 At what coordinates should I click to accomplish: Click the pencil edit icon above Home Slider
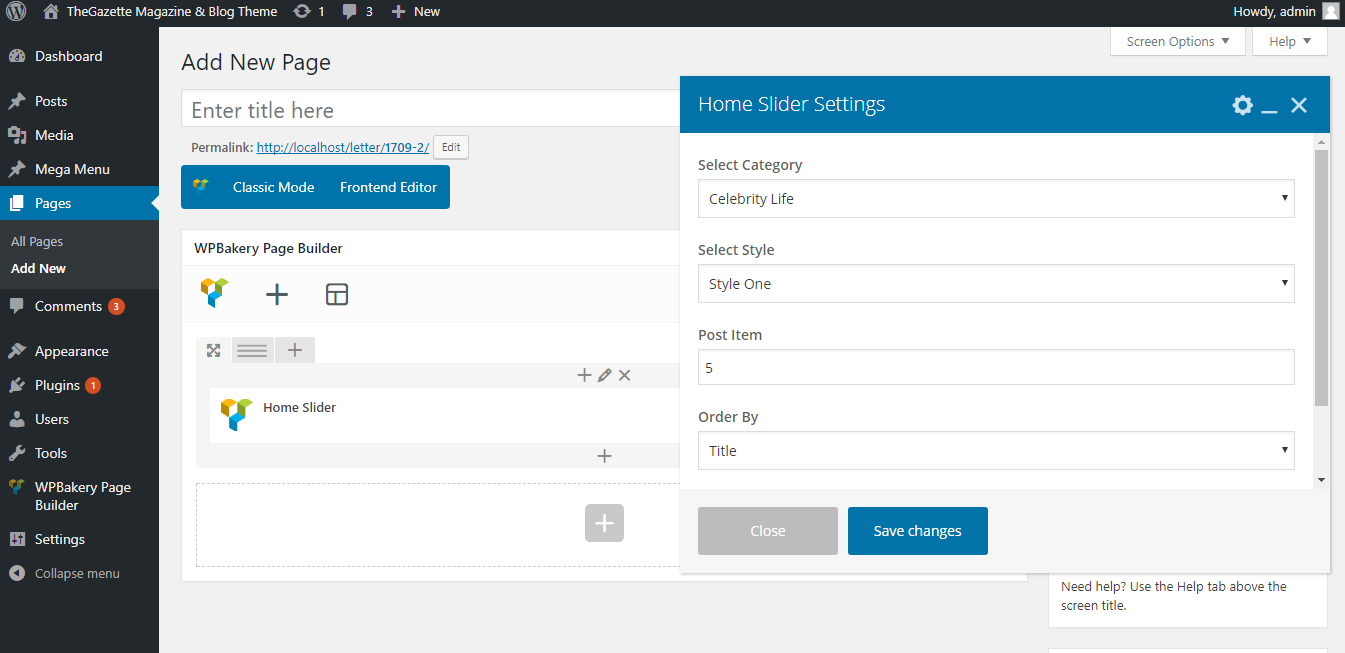click(604, 375)
